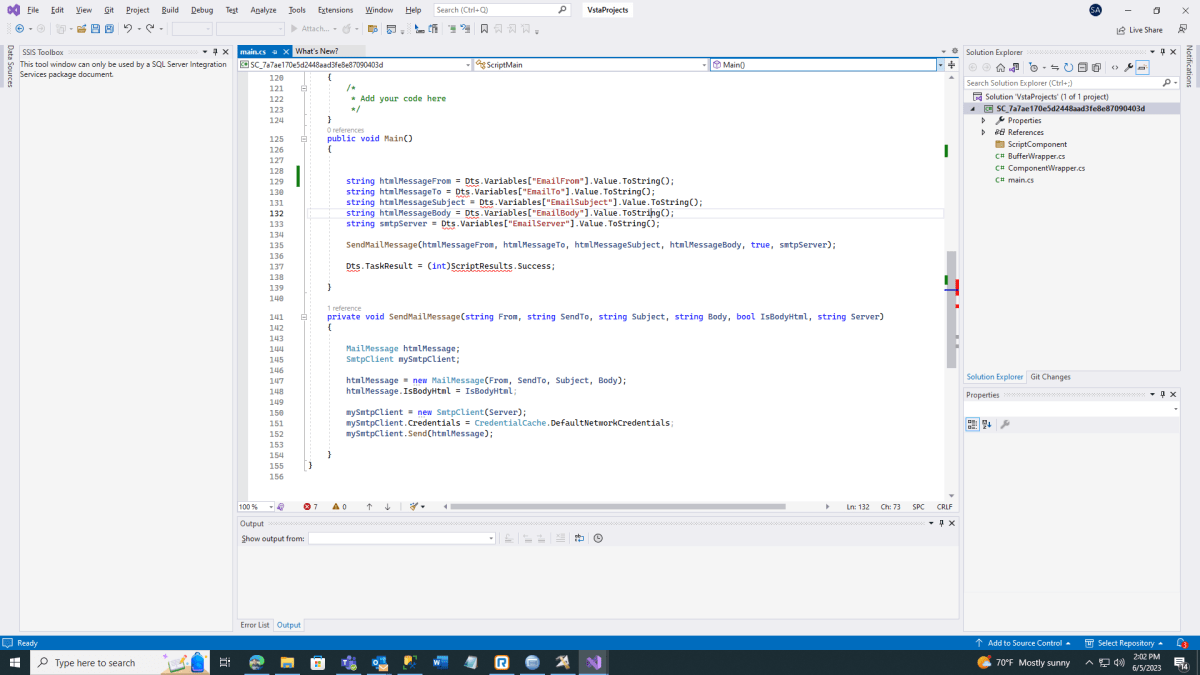Select the Properties Window icon in Properties panel
Image resolution: width=1200 pixels, height=675 pixels.
click(x=1005, y=424)
